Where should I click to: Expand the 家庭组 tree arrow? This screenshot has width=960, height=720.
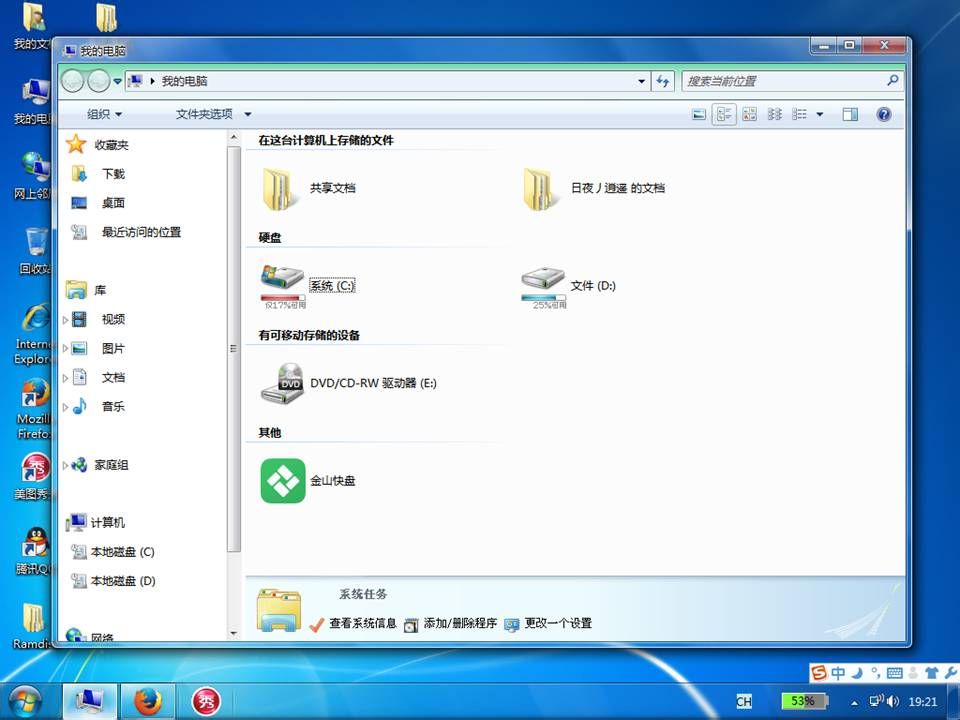click(66, 465)
